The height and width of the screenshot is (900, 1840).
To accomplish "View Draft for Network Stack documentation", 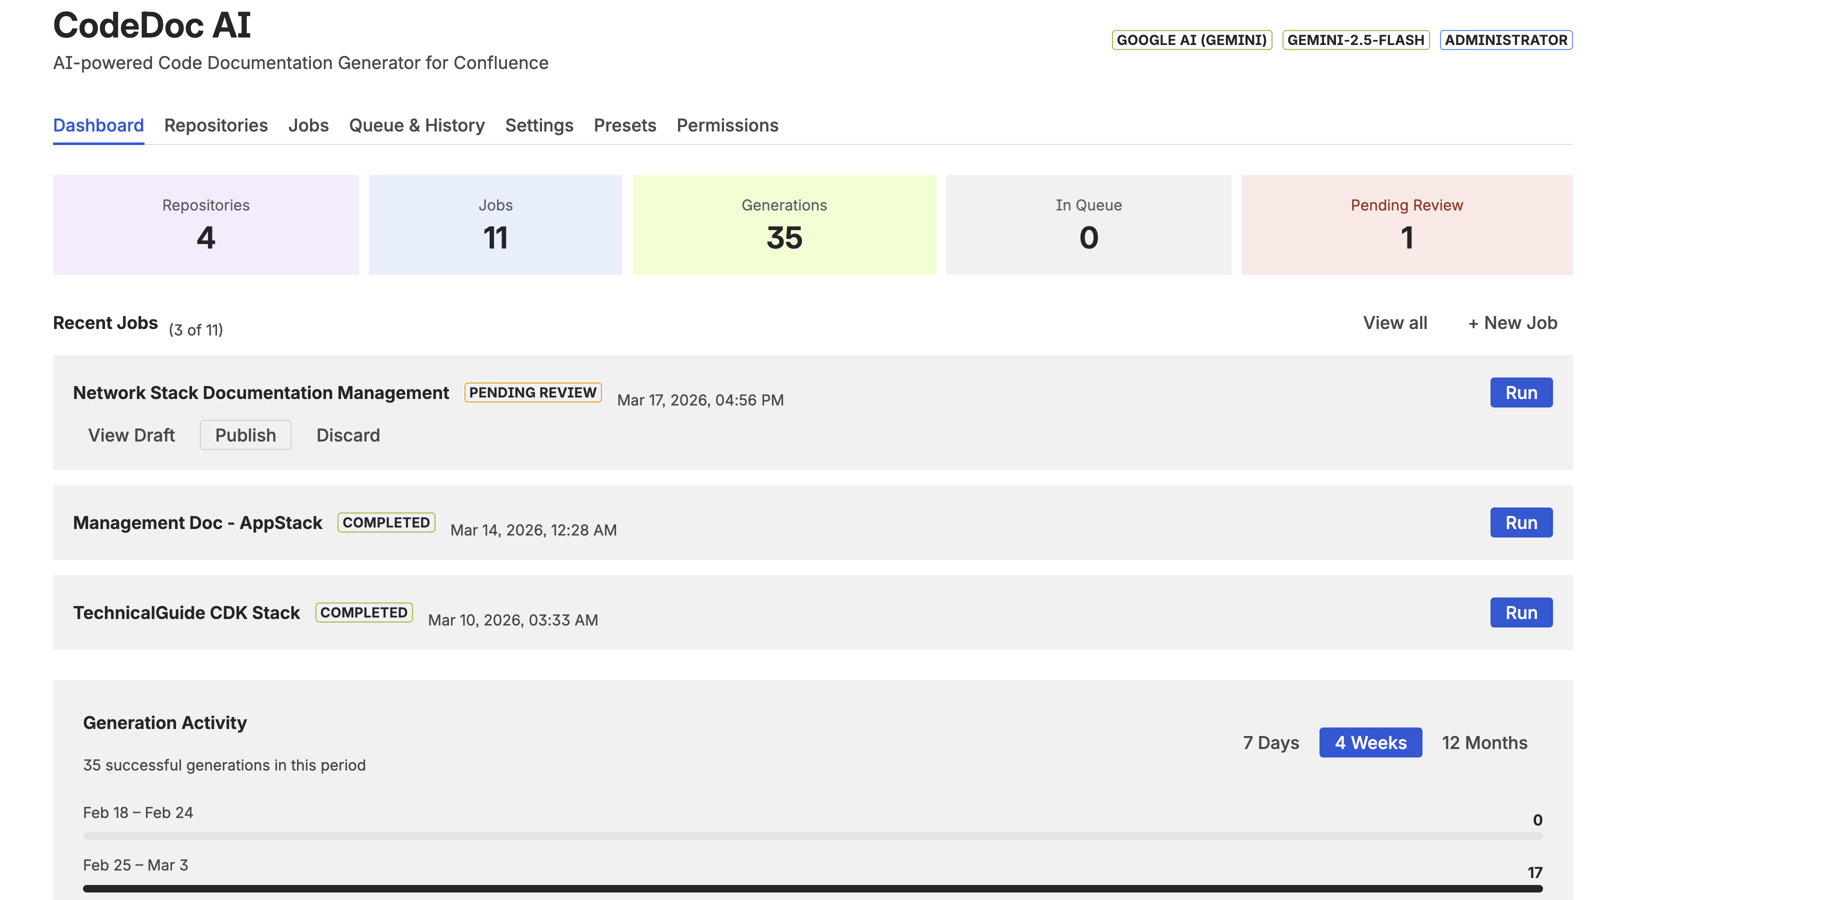I will pyautogui.click(x=131, y=435).
